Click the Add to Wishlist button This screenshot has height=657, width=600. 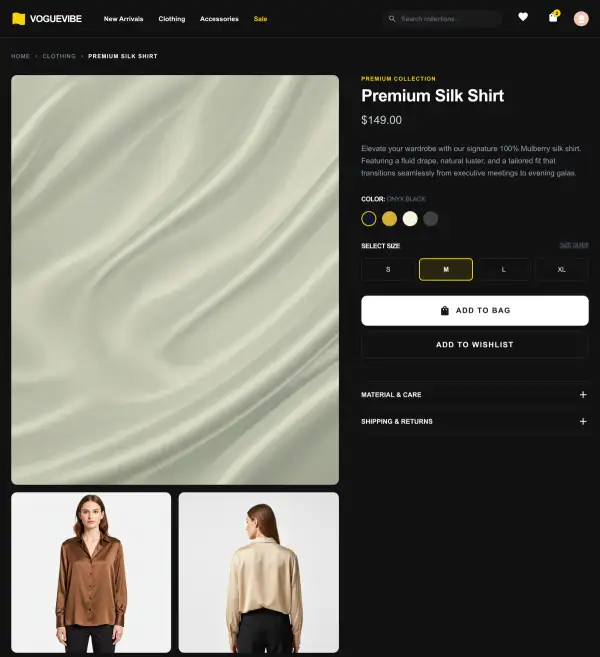tap(474, 344)
